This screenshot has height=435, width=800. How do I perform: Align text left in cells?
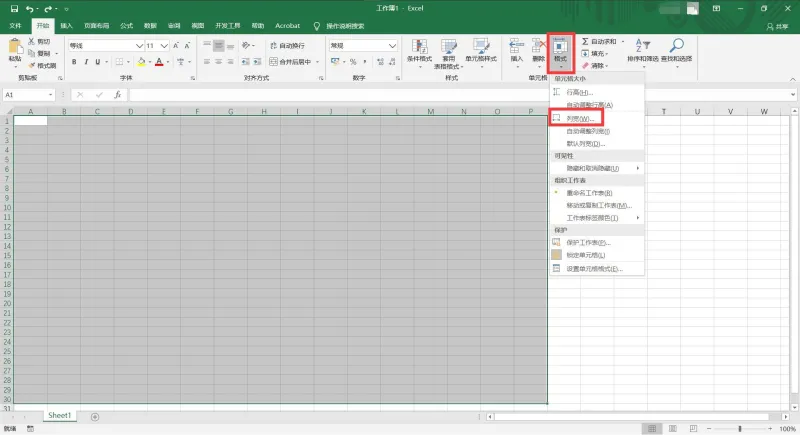pos(207,62)
